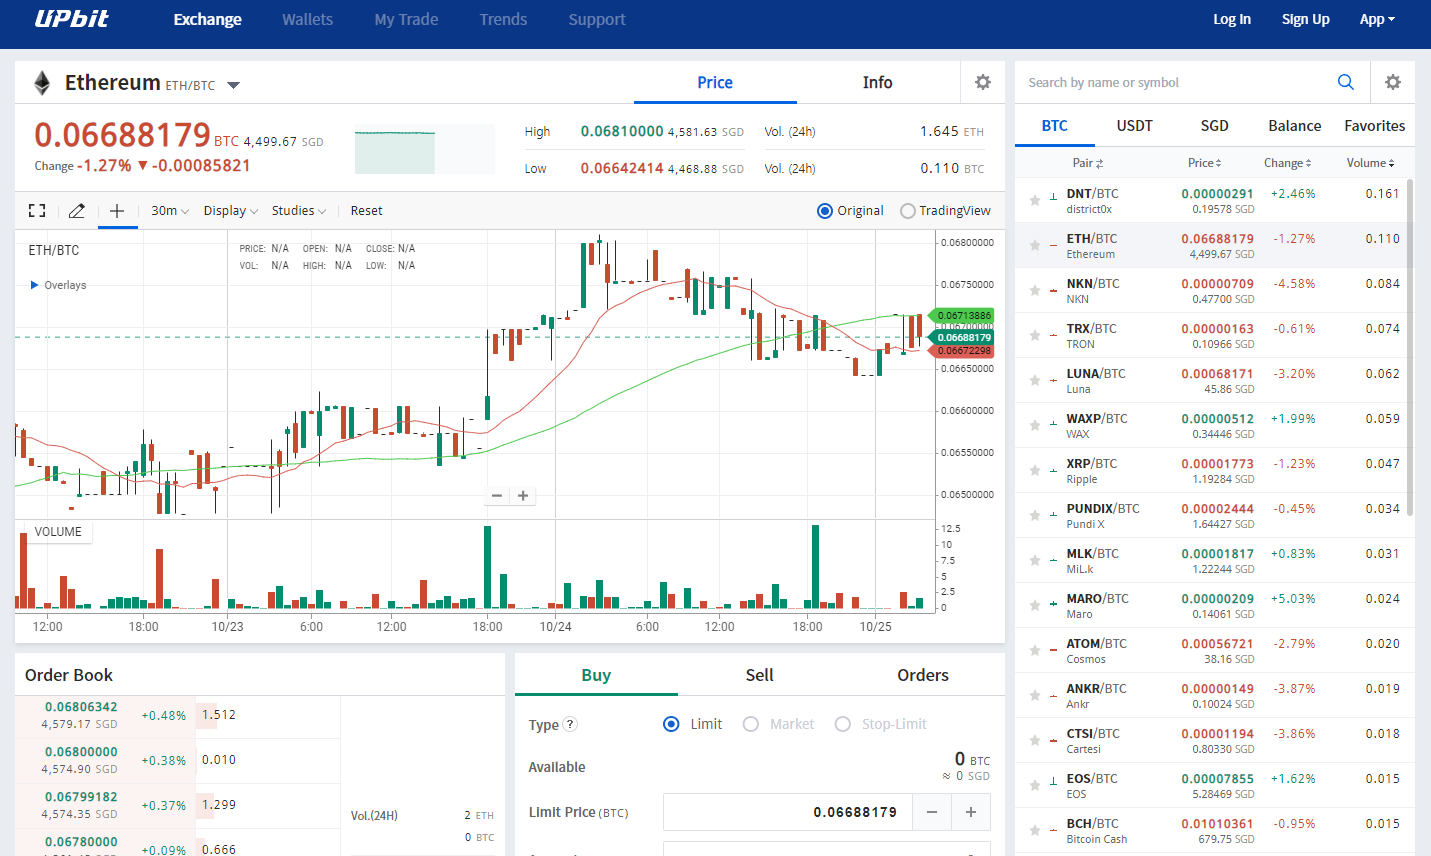Favorite the ETH/BTC pair star

coord(1035,245)
